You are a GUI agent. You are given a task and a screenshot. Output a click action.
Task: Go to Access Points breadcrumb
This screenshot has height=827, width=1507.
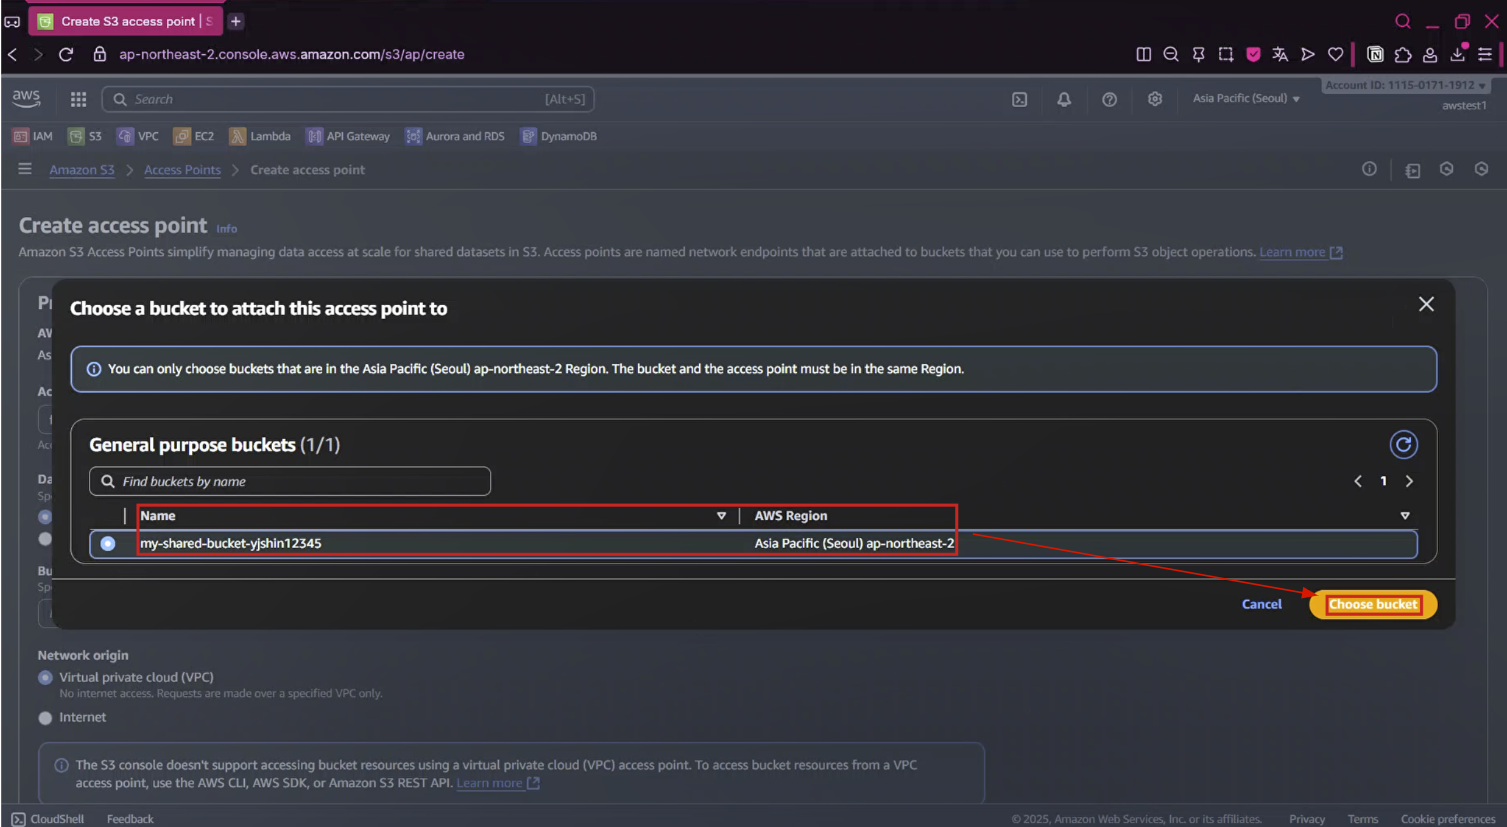(182, 170)
